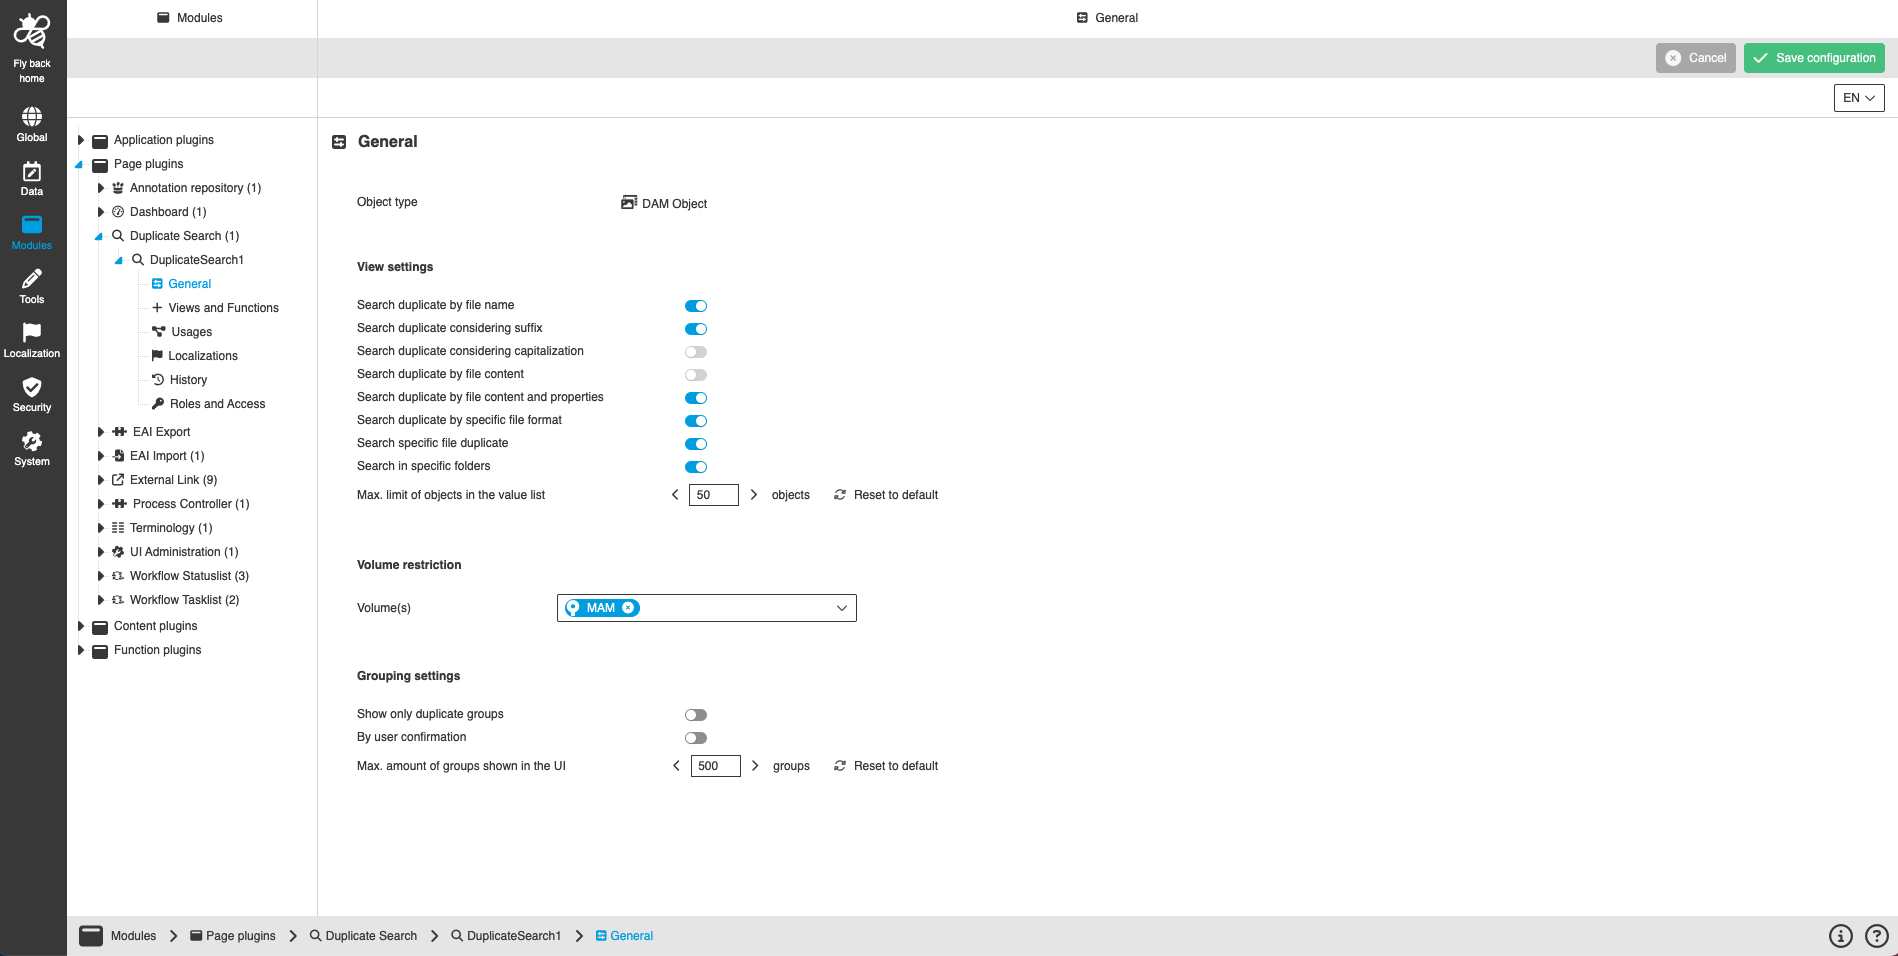Open the info icon in the bottom bar

tap(1841, 936)
